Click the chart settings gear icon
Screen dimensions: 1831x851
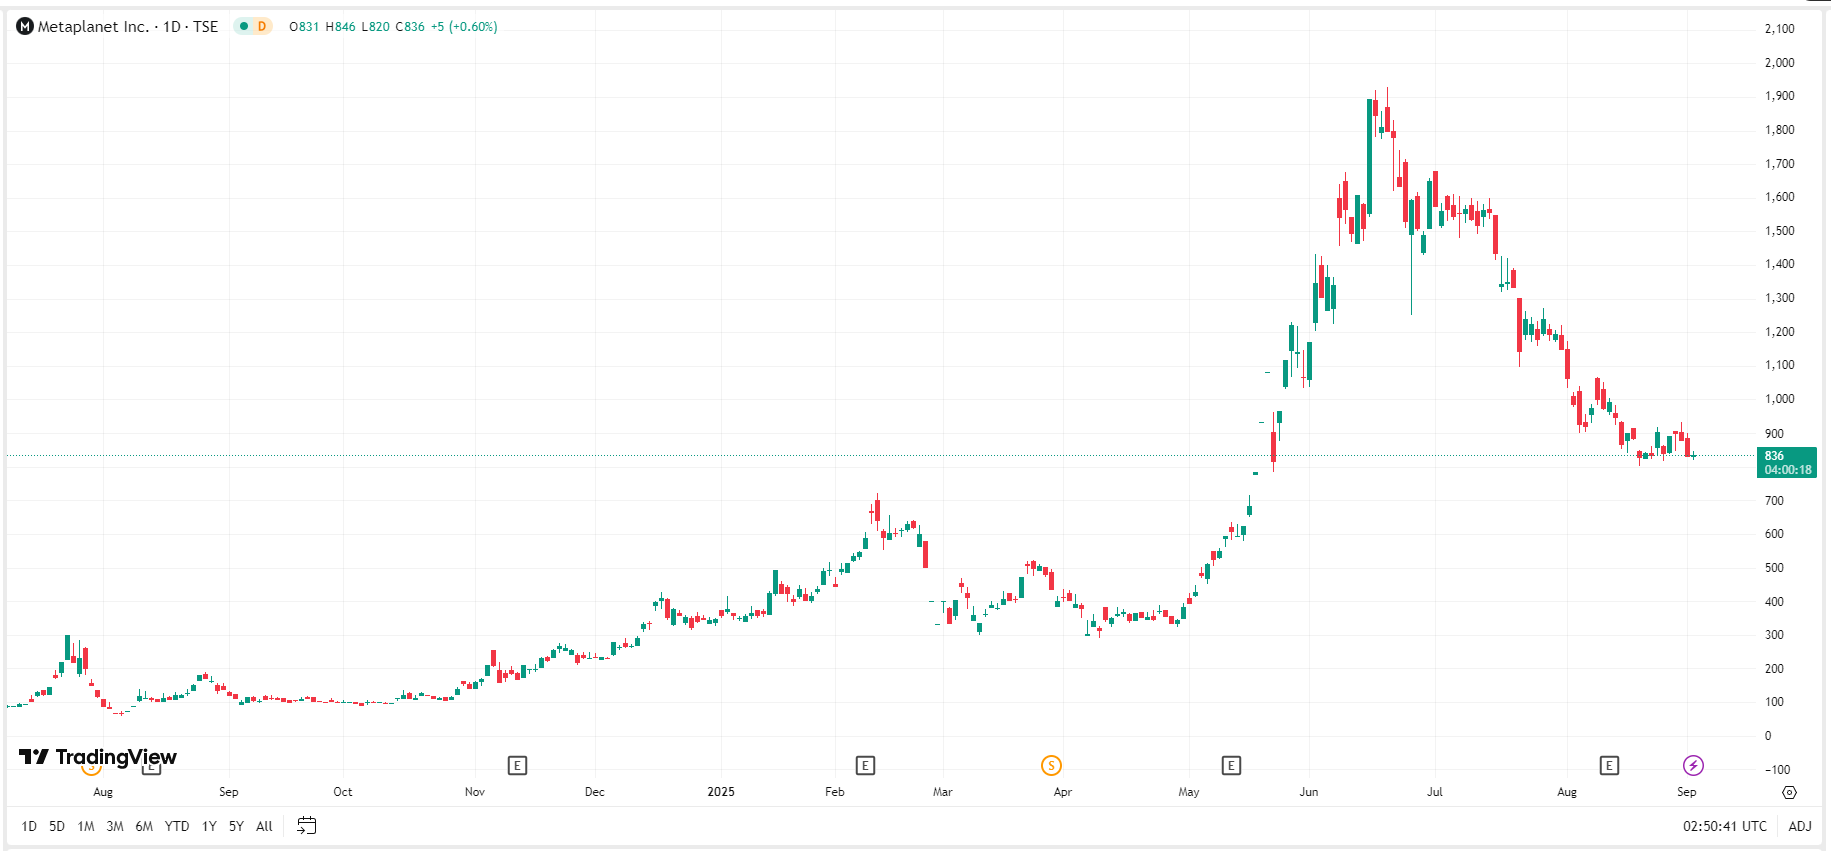pyautogui.click(x=1789, y=792)
